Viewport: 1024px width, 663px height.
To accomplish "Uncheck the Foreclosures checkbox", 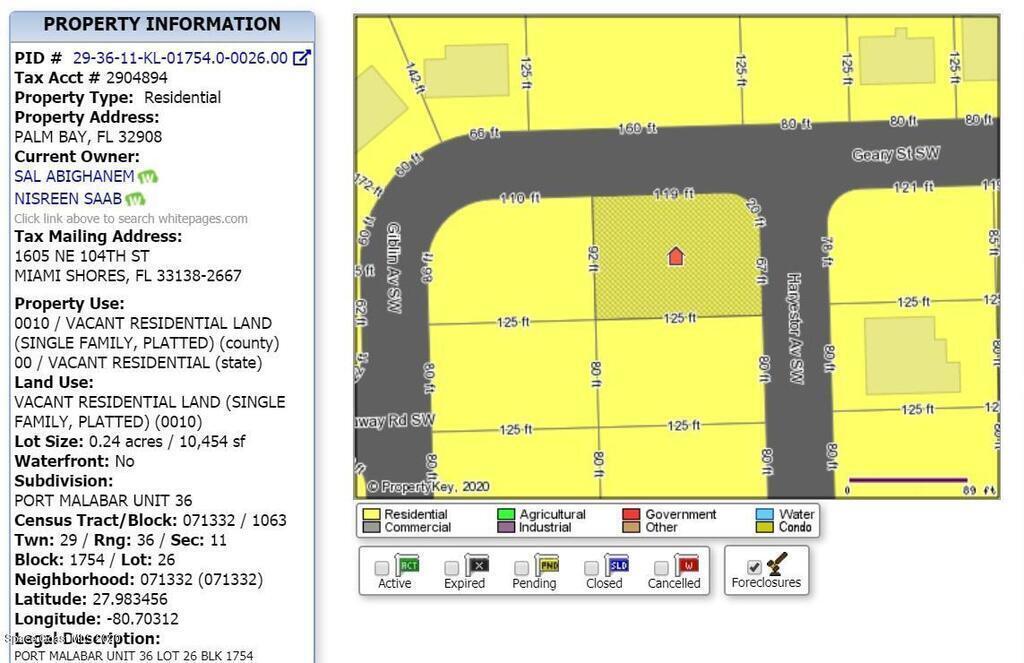I will pyautogui.click(x=754, y=567).
